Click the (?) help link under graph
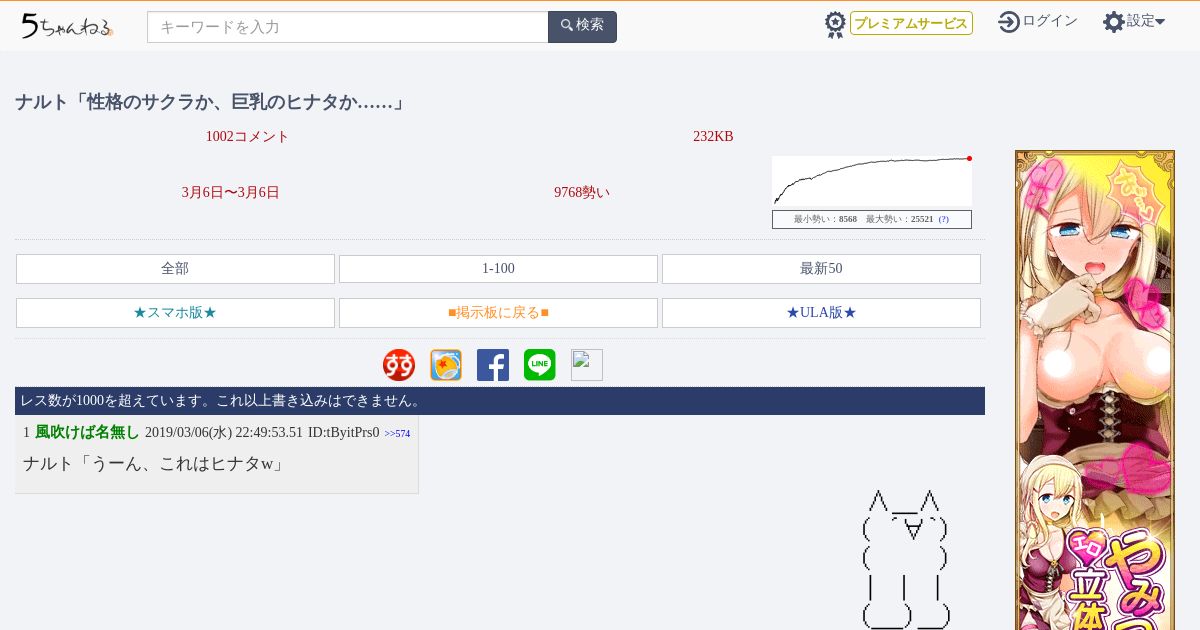Image resolution: width=1200 pixels, height=630 pixels. [943, 219]
